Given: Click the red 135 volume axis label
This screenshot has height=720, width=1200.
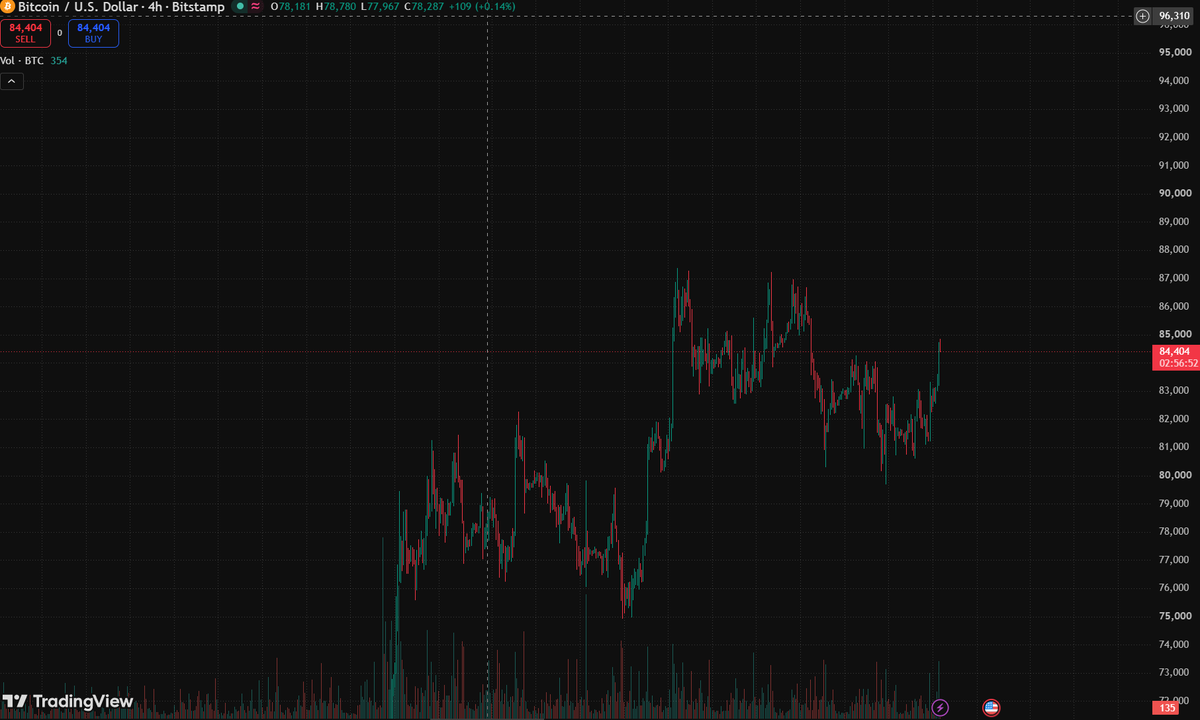Looking at the screenshot, I should pyautogui.click(x=1167, y=708).
